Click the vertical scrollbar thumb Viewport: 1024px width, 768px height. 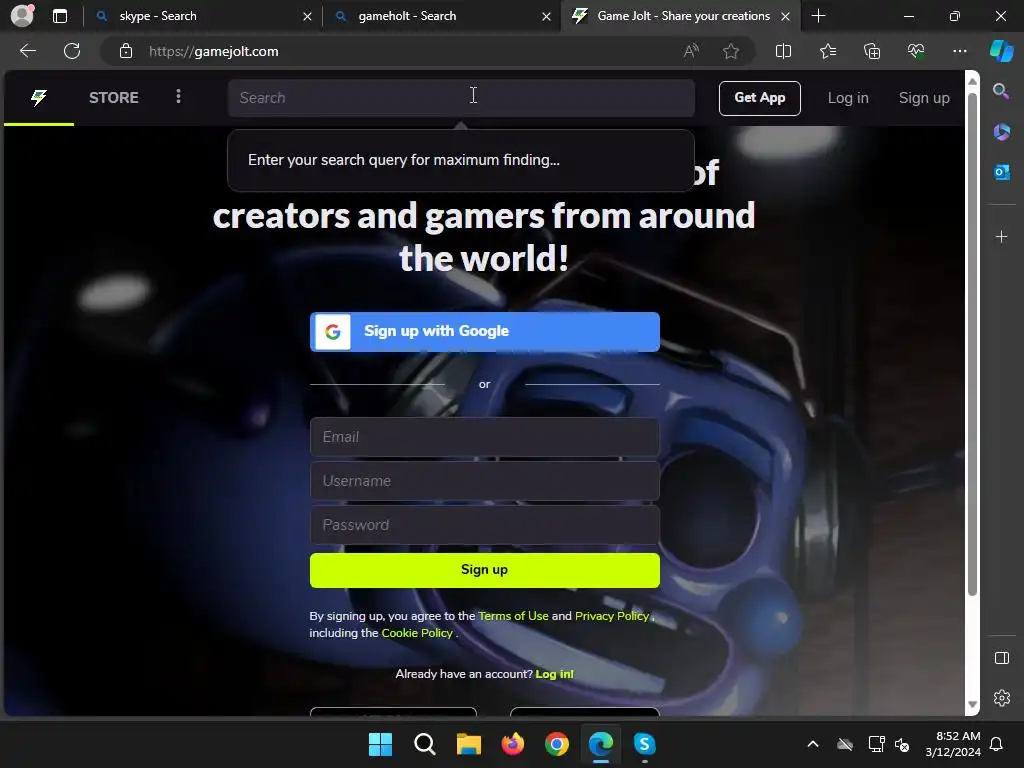point(972,344)
